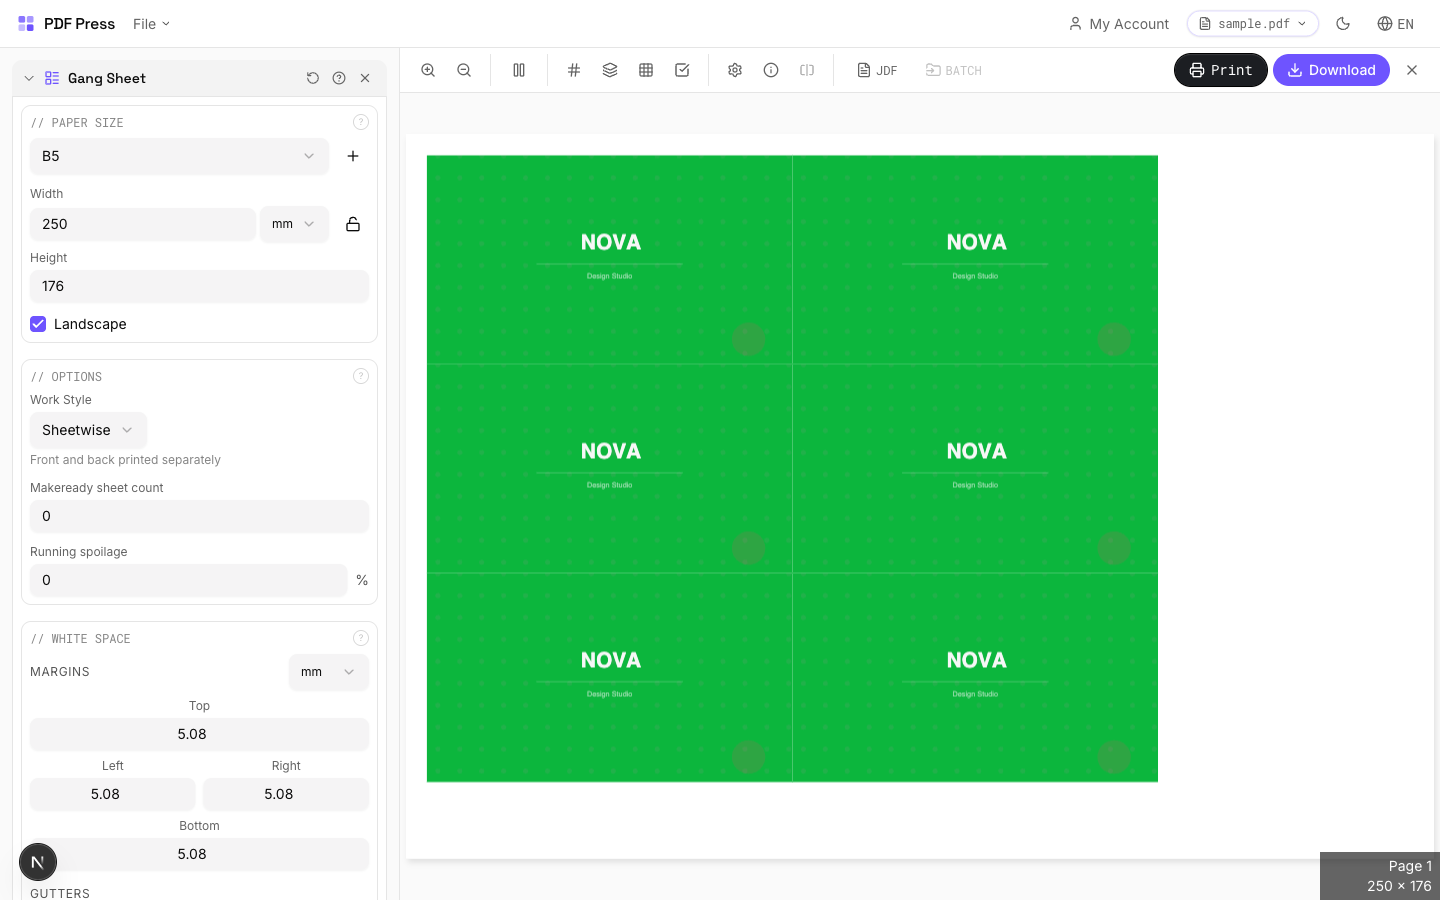Image resolution: width=1440 pixels, height=900 pixels.
Task: Click the table grid icon in the toolbar
Action: 646,70
